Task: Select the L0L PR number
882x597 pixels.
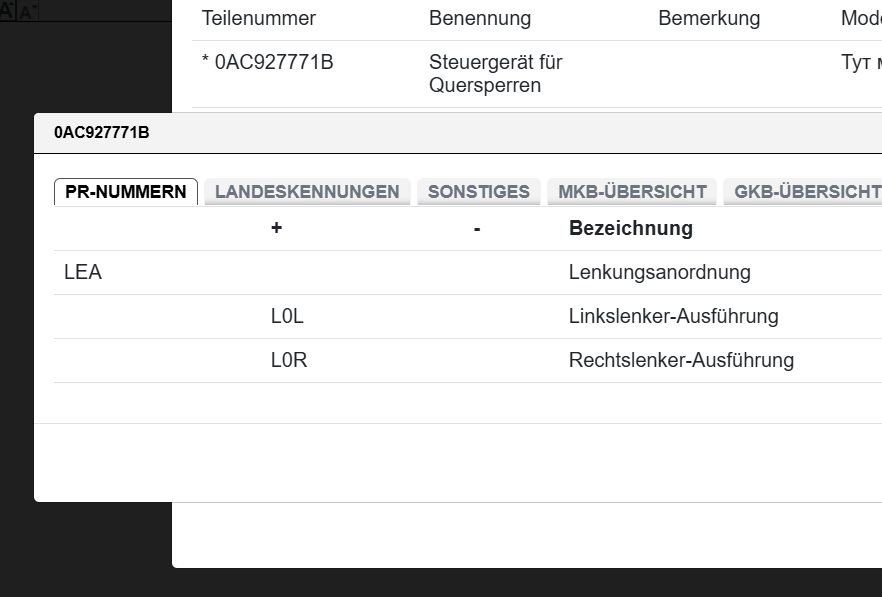Action: 287,316
